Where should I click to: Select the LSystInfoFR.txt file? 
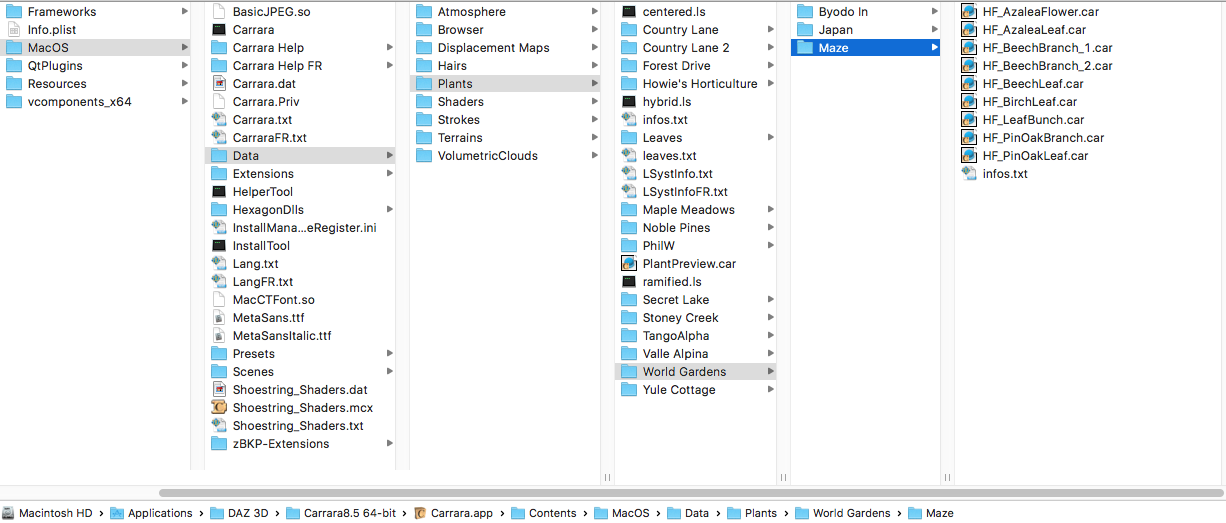click(696, 192)
